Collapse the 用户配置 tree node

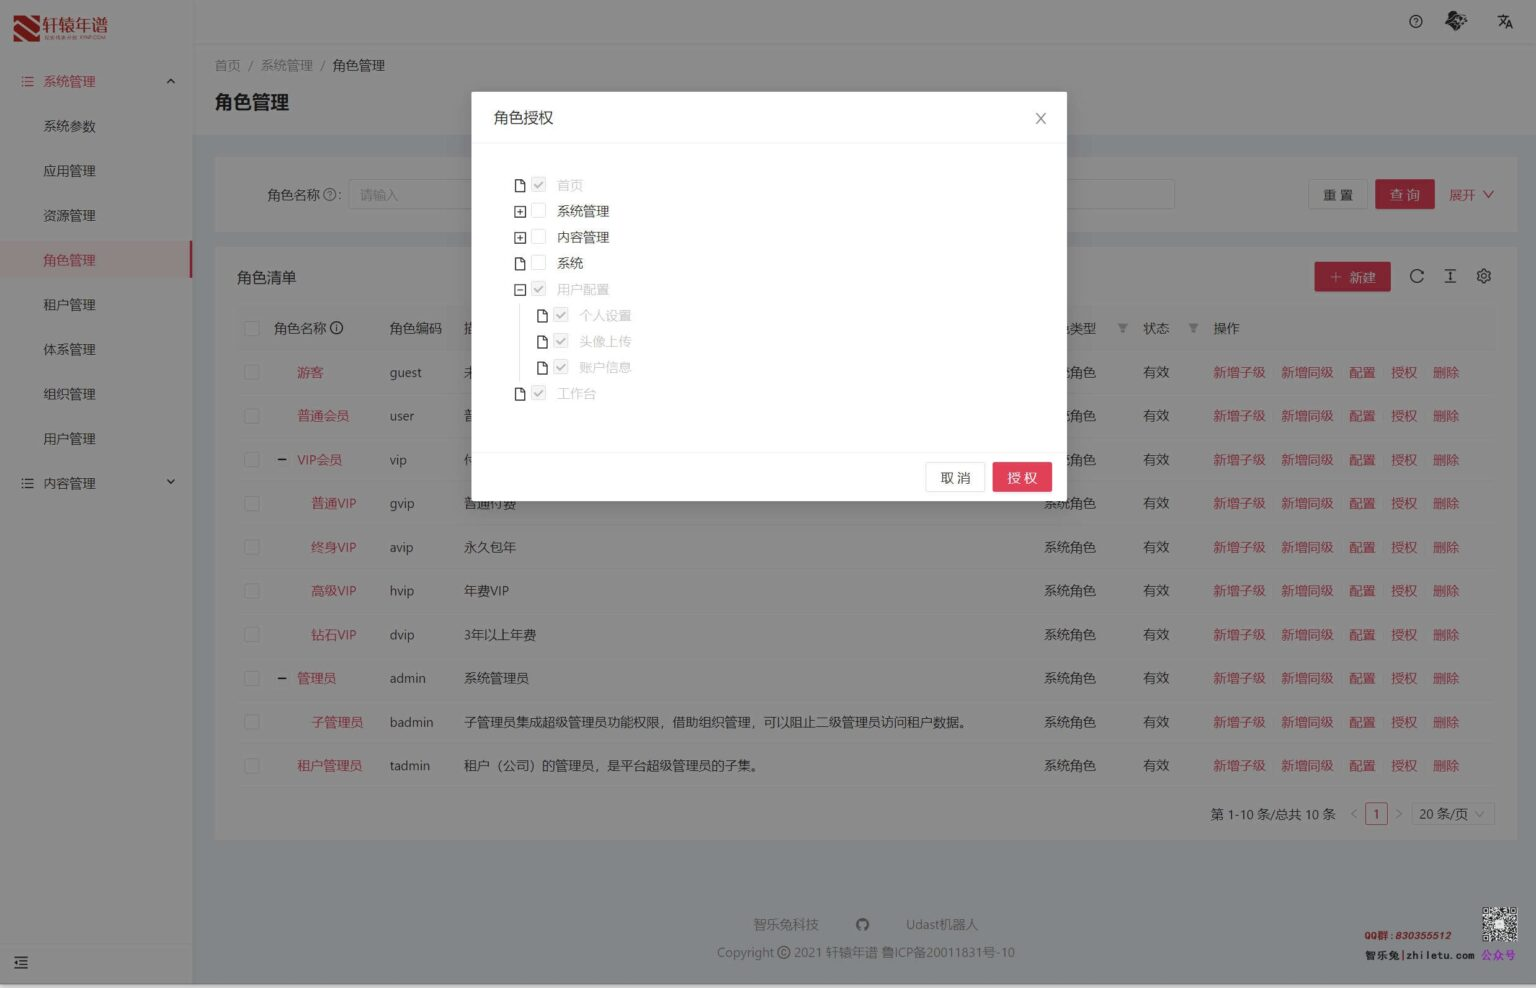coord(520,289)
